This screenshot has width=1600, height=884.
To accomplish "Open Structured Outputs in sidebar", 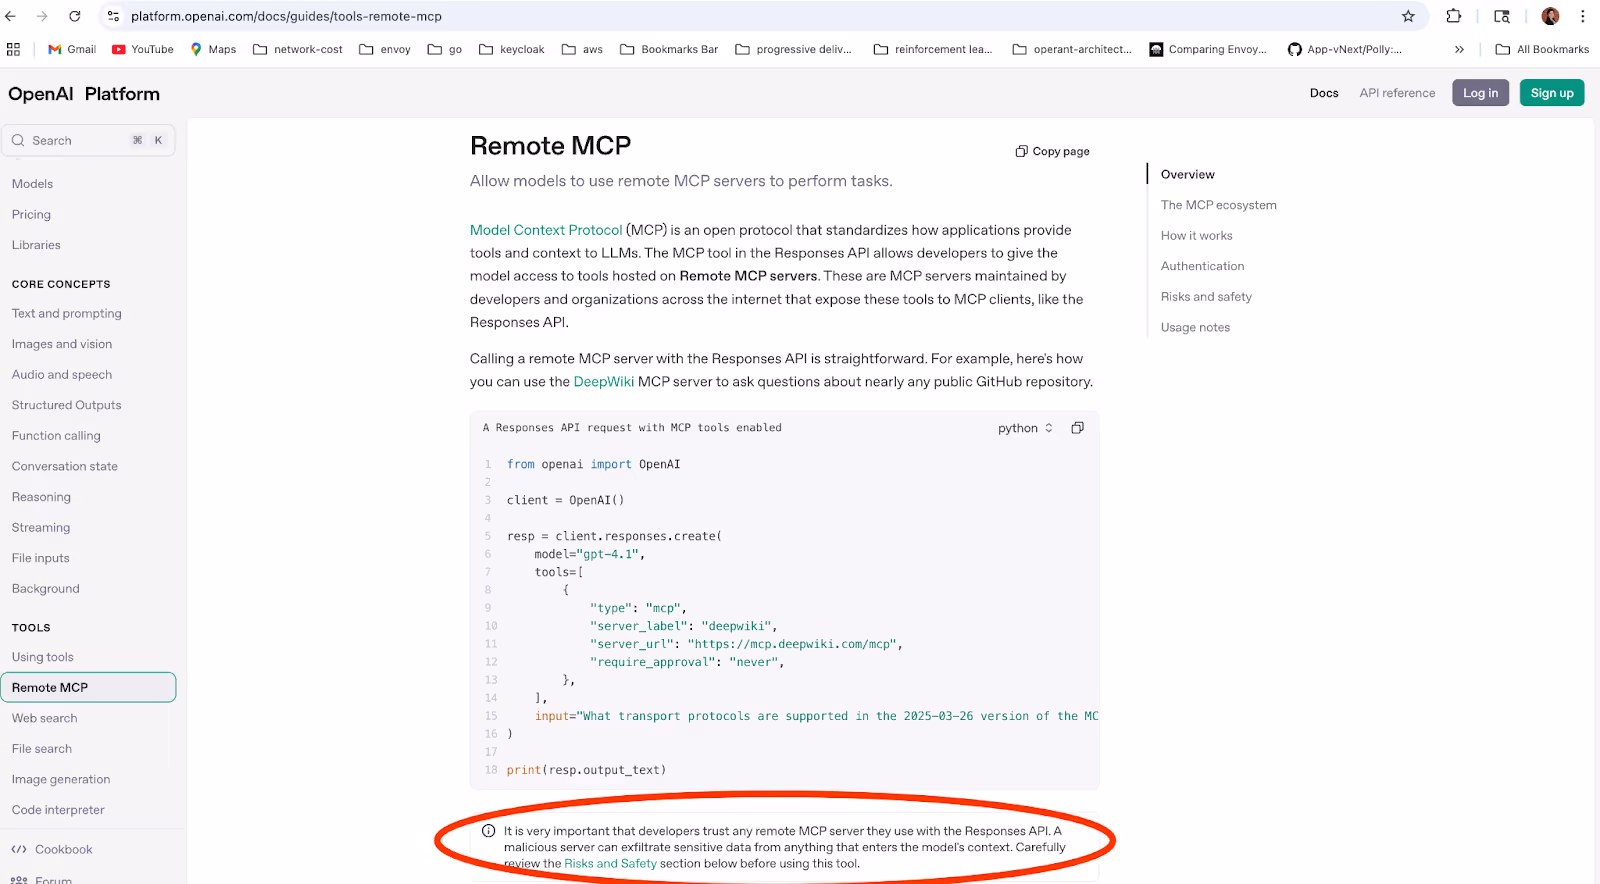I will click(66, 405).
